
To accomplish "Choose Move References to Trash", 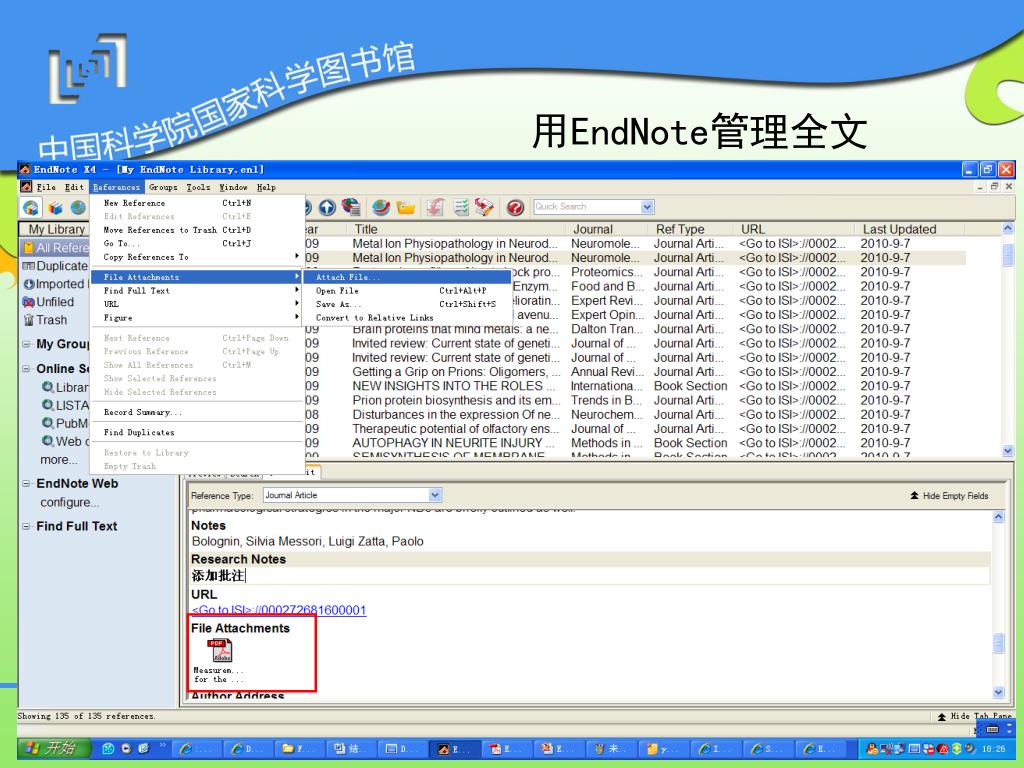I will point(197,230).
